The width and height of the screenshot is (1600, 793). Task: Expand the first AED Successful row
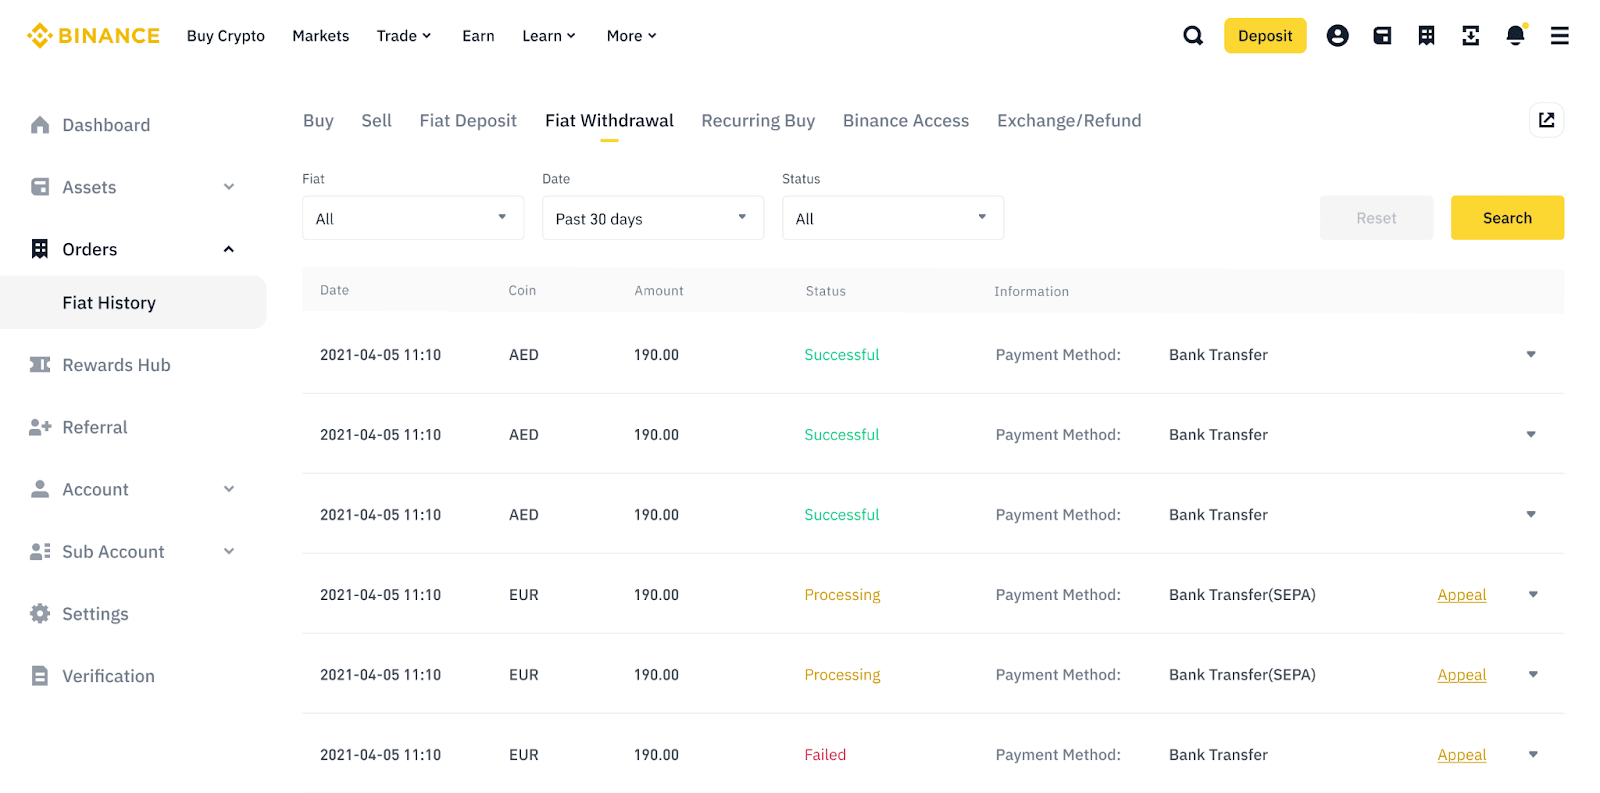pos(1531,355)
